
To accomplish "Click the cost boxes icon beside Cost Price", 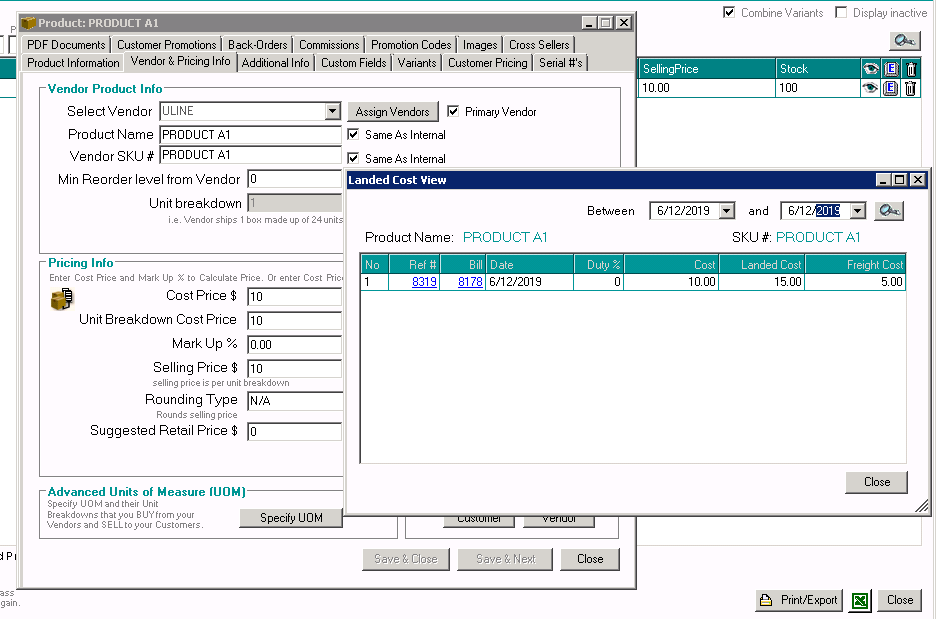I will 62,298.
